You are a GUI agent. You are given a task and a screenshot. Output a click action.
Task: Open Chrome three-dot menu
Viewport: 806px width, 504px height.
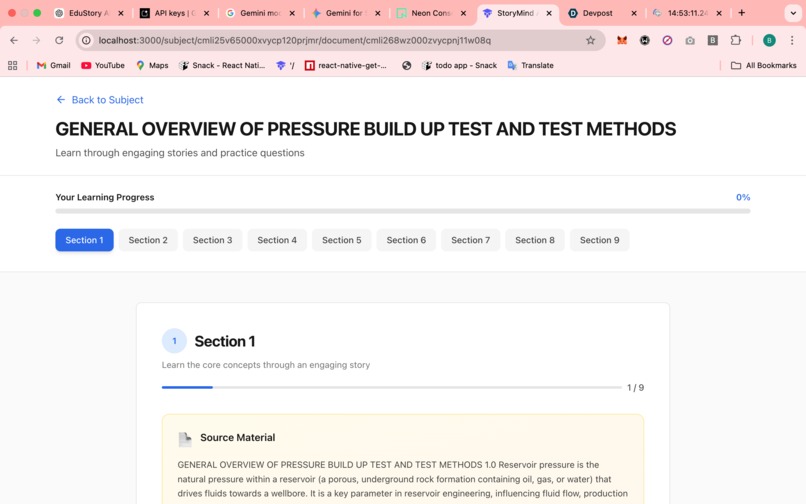point(792,40)
